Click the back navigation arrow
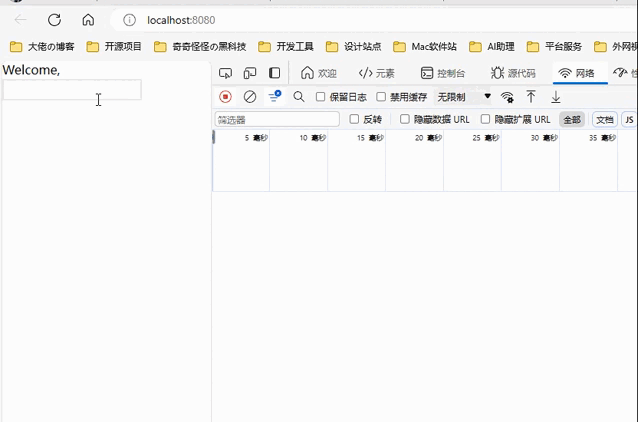638x422 pixels. coord(20,20)
